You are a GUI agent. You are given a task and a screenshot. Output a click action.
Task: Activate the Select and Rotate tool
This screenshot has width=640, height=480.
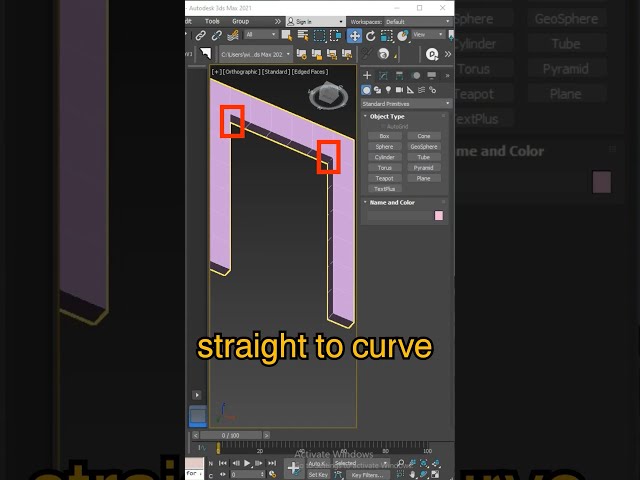pyautogui.click(x=371, y=36)
